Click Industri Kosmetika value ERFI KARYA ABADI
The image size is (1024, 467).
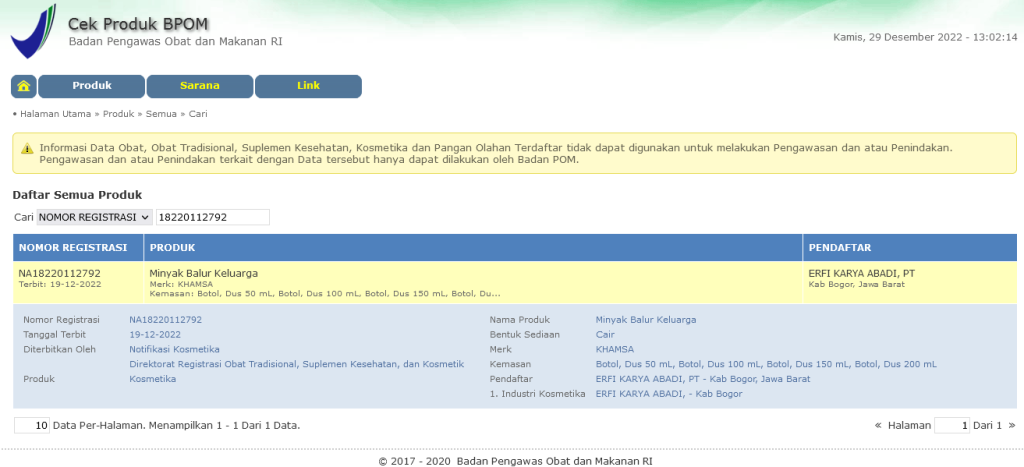pos(669,394)
